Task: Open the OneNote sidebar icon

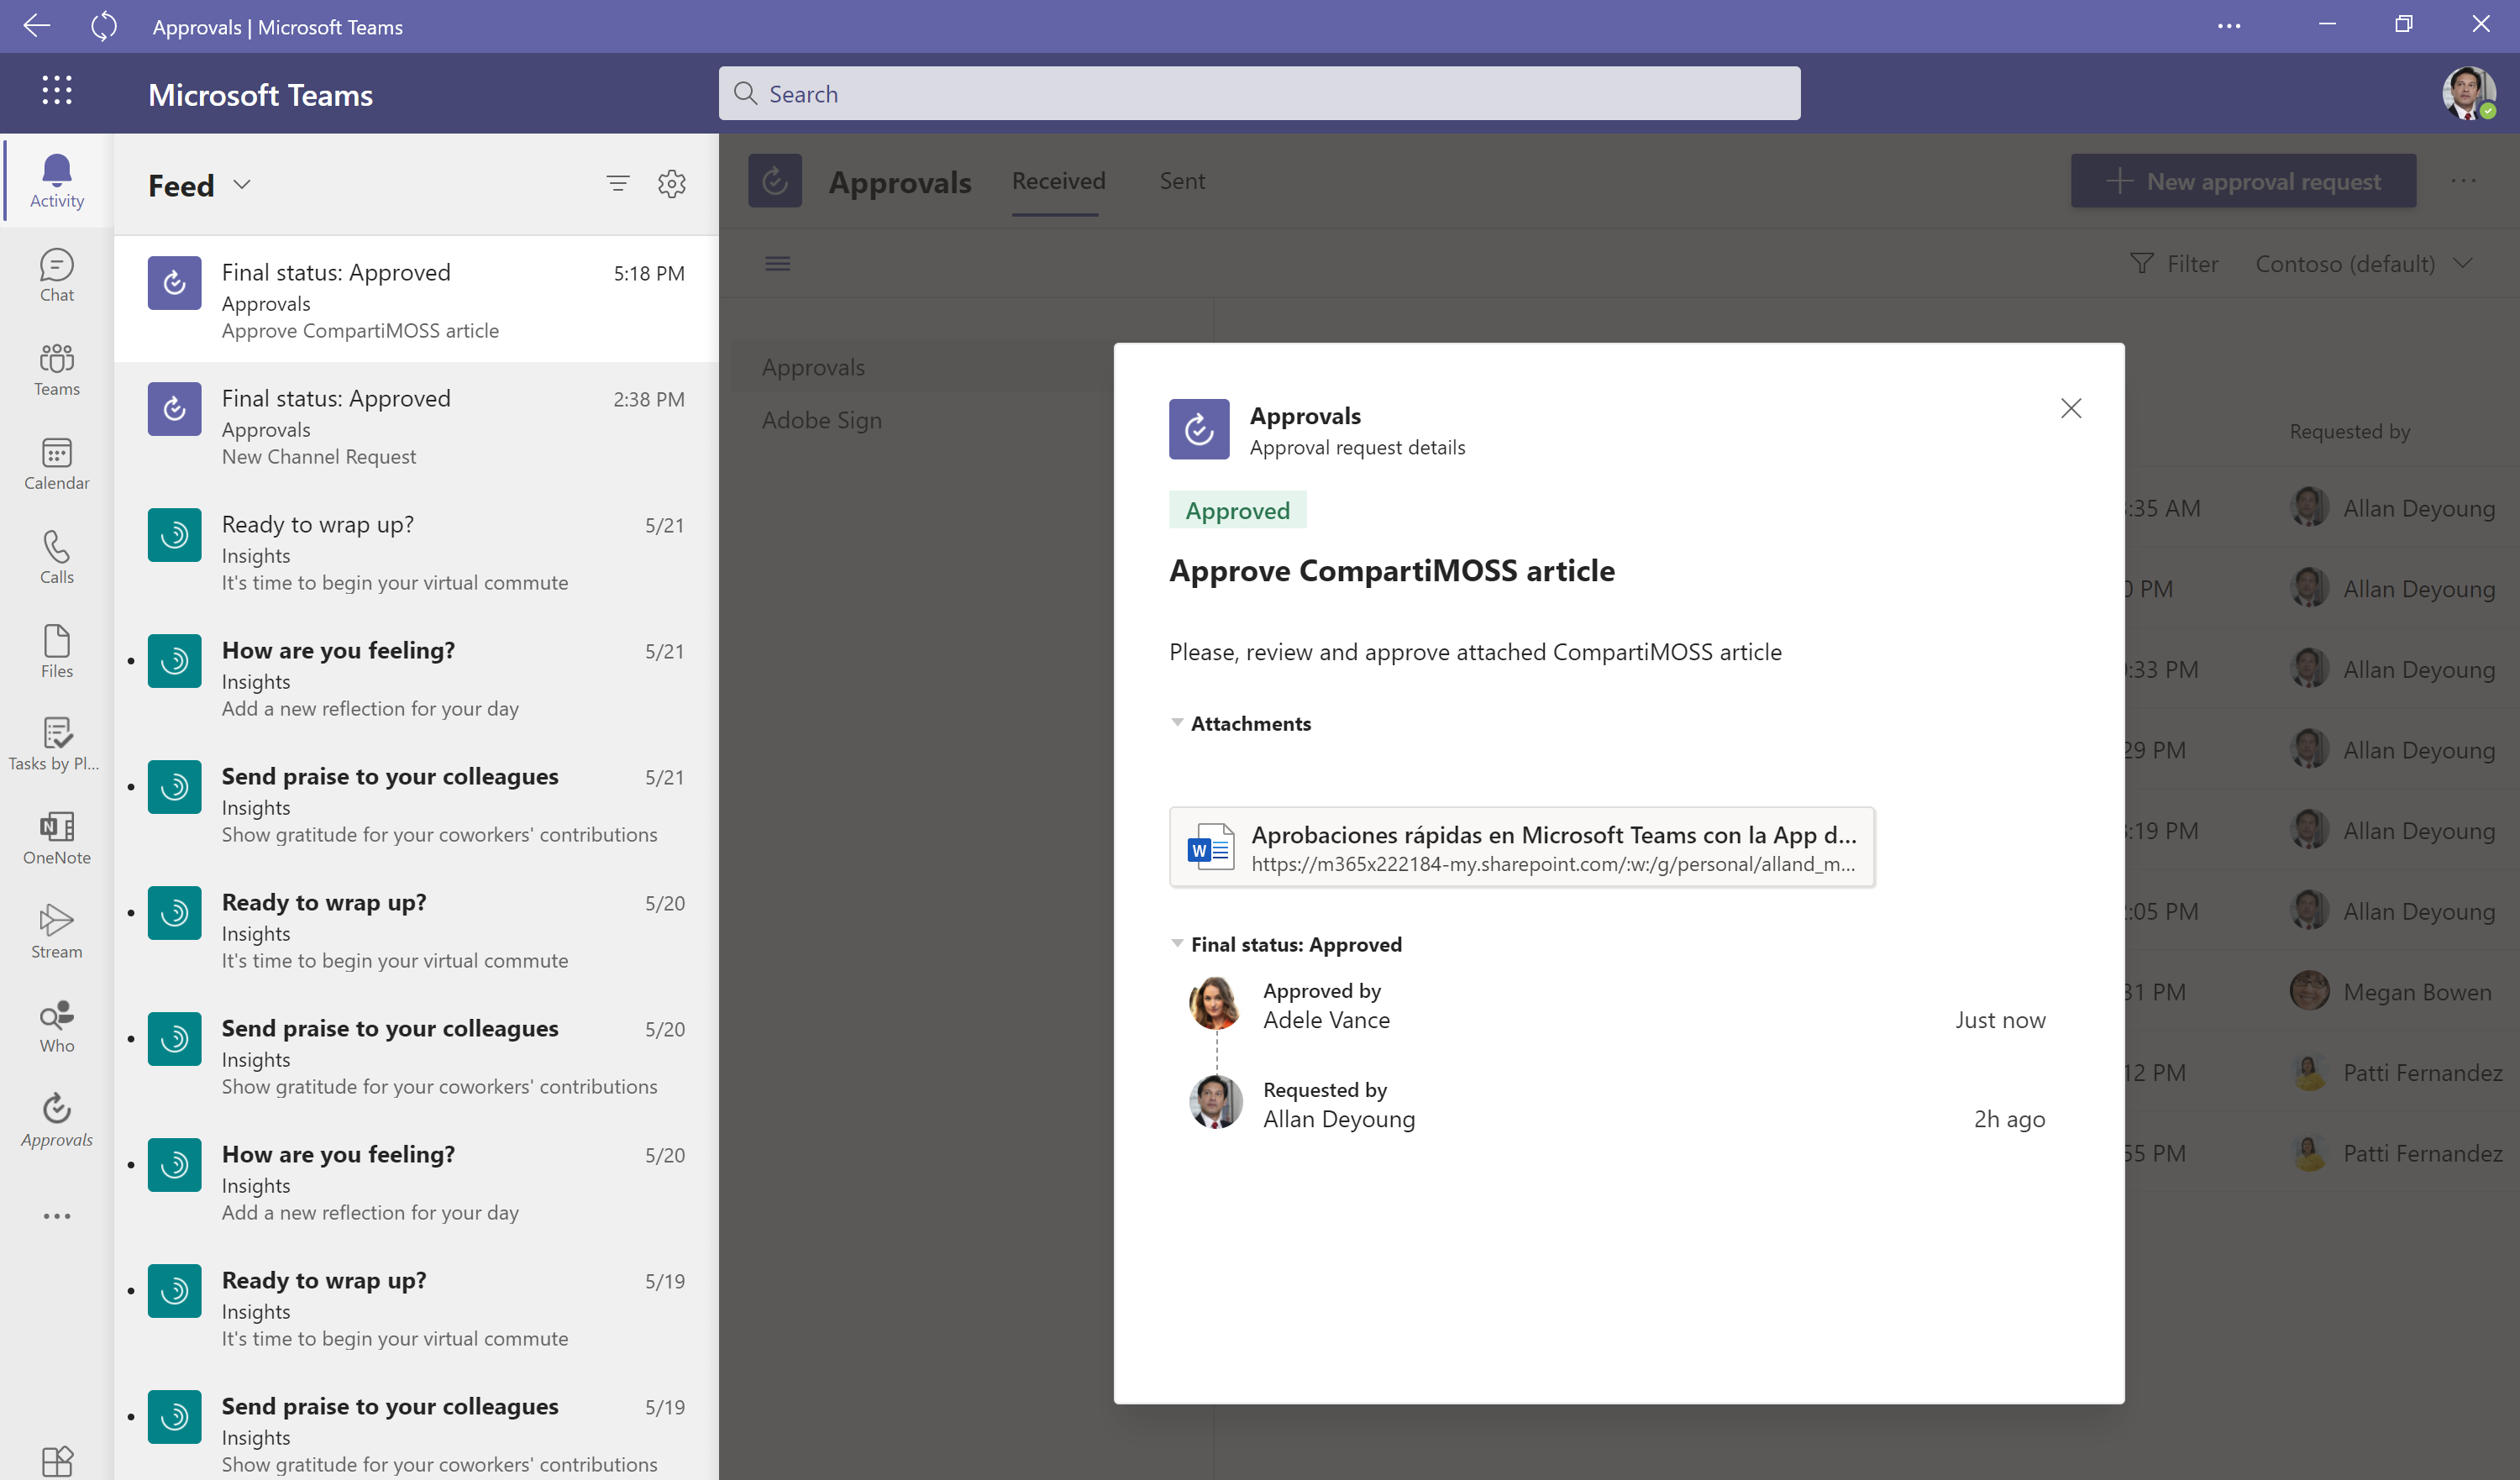Action: [x=56, y=838]
